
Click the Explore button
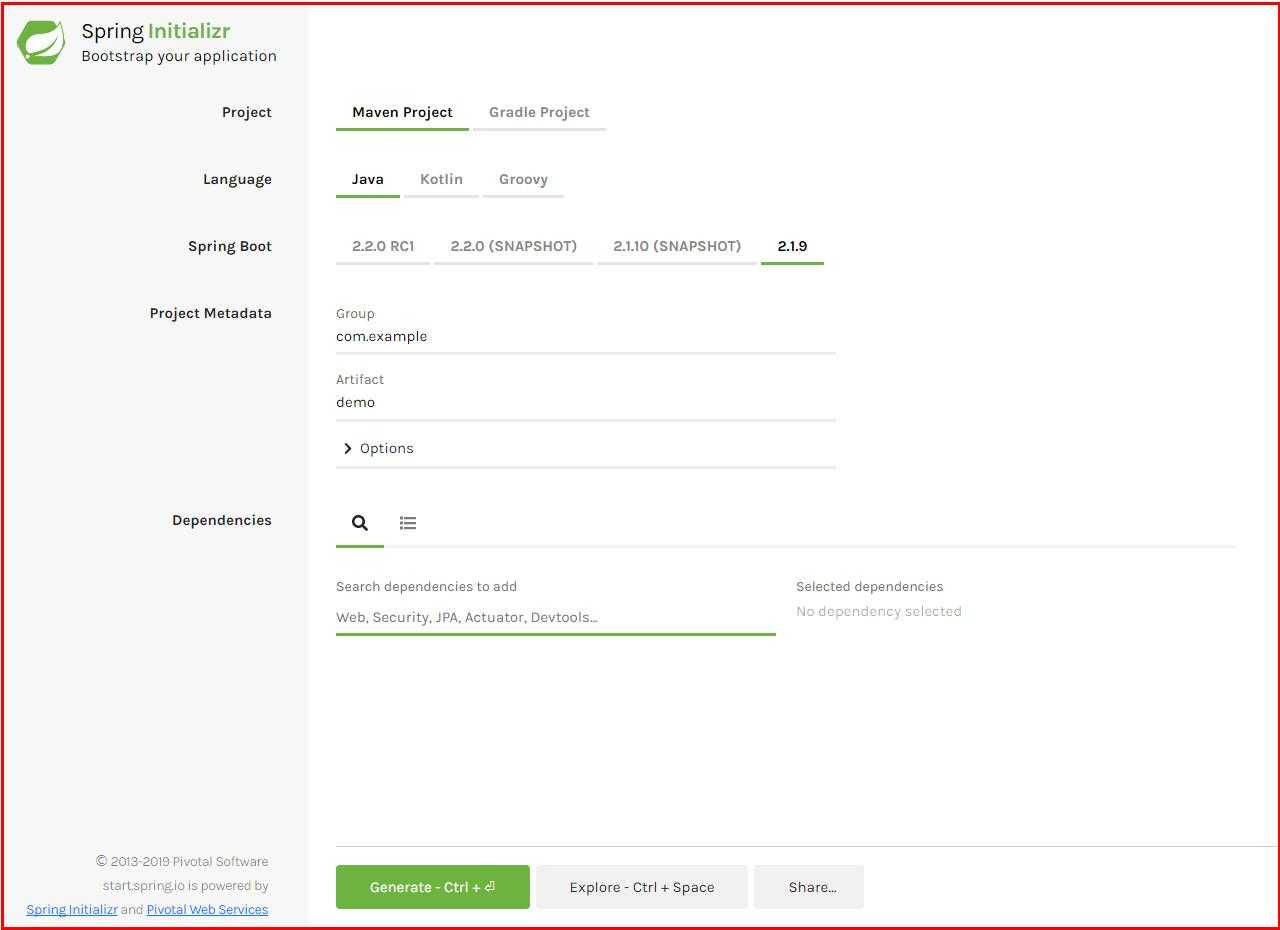[x=642, y=887]
